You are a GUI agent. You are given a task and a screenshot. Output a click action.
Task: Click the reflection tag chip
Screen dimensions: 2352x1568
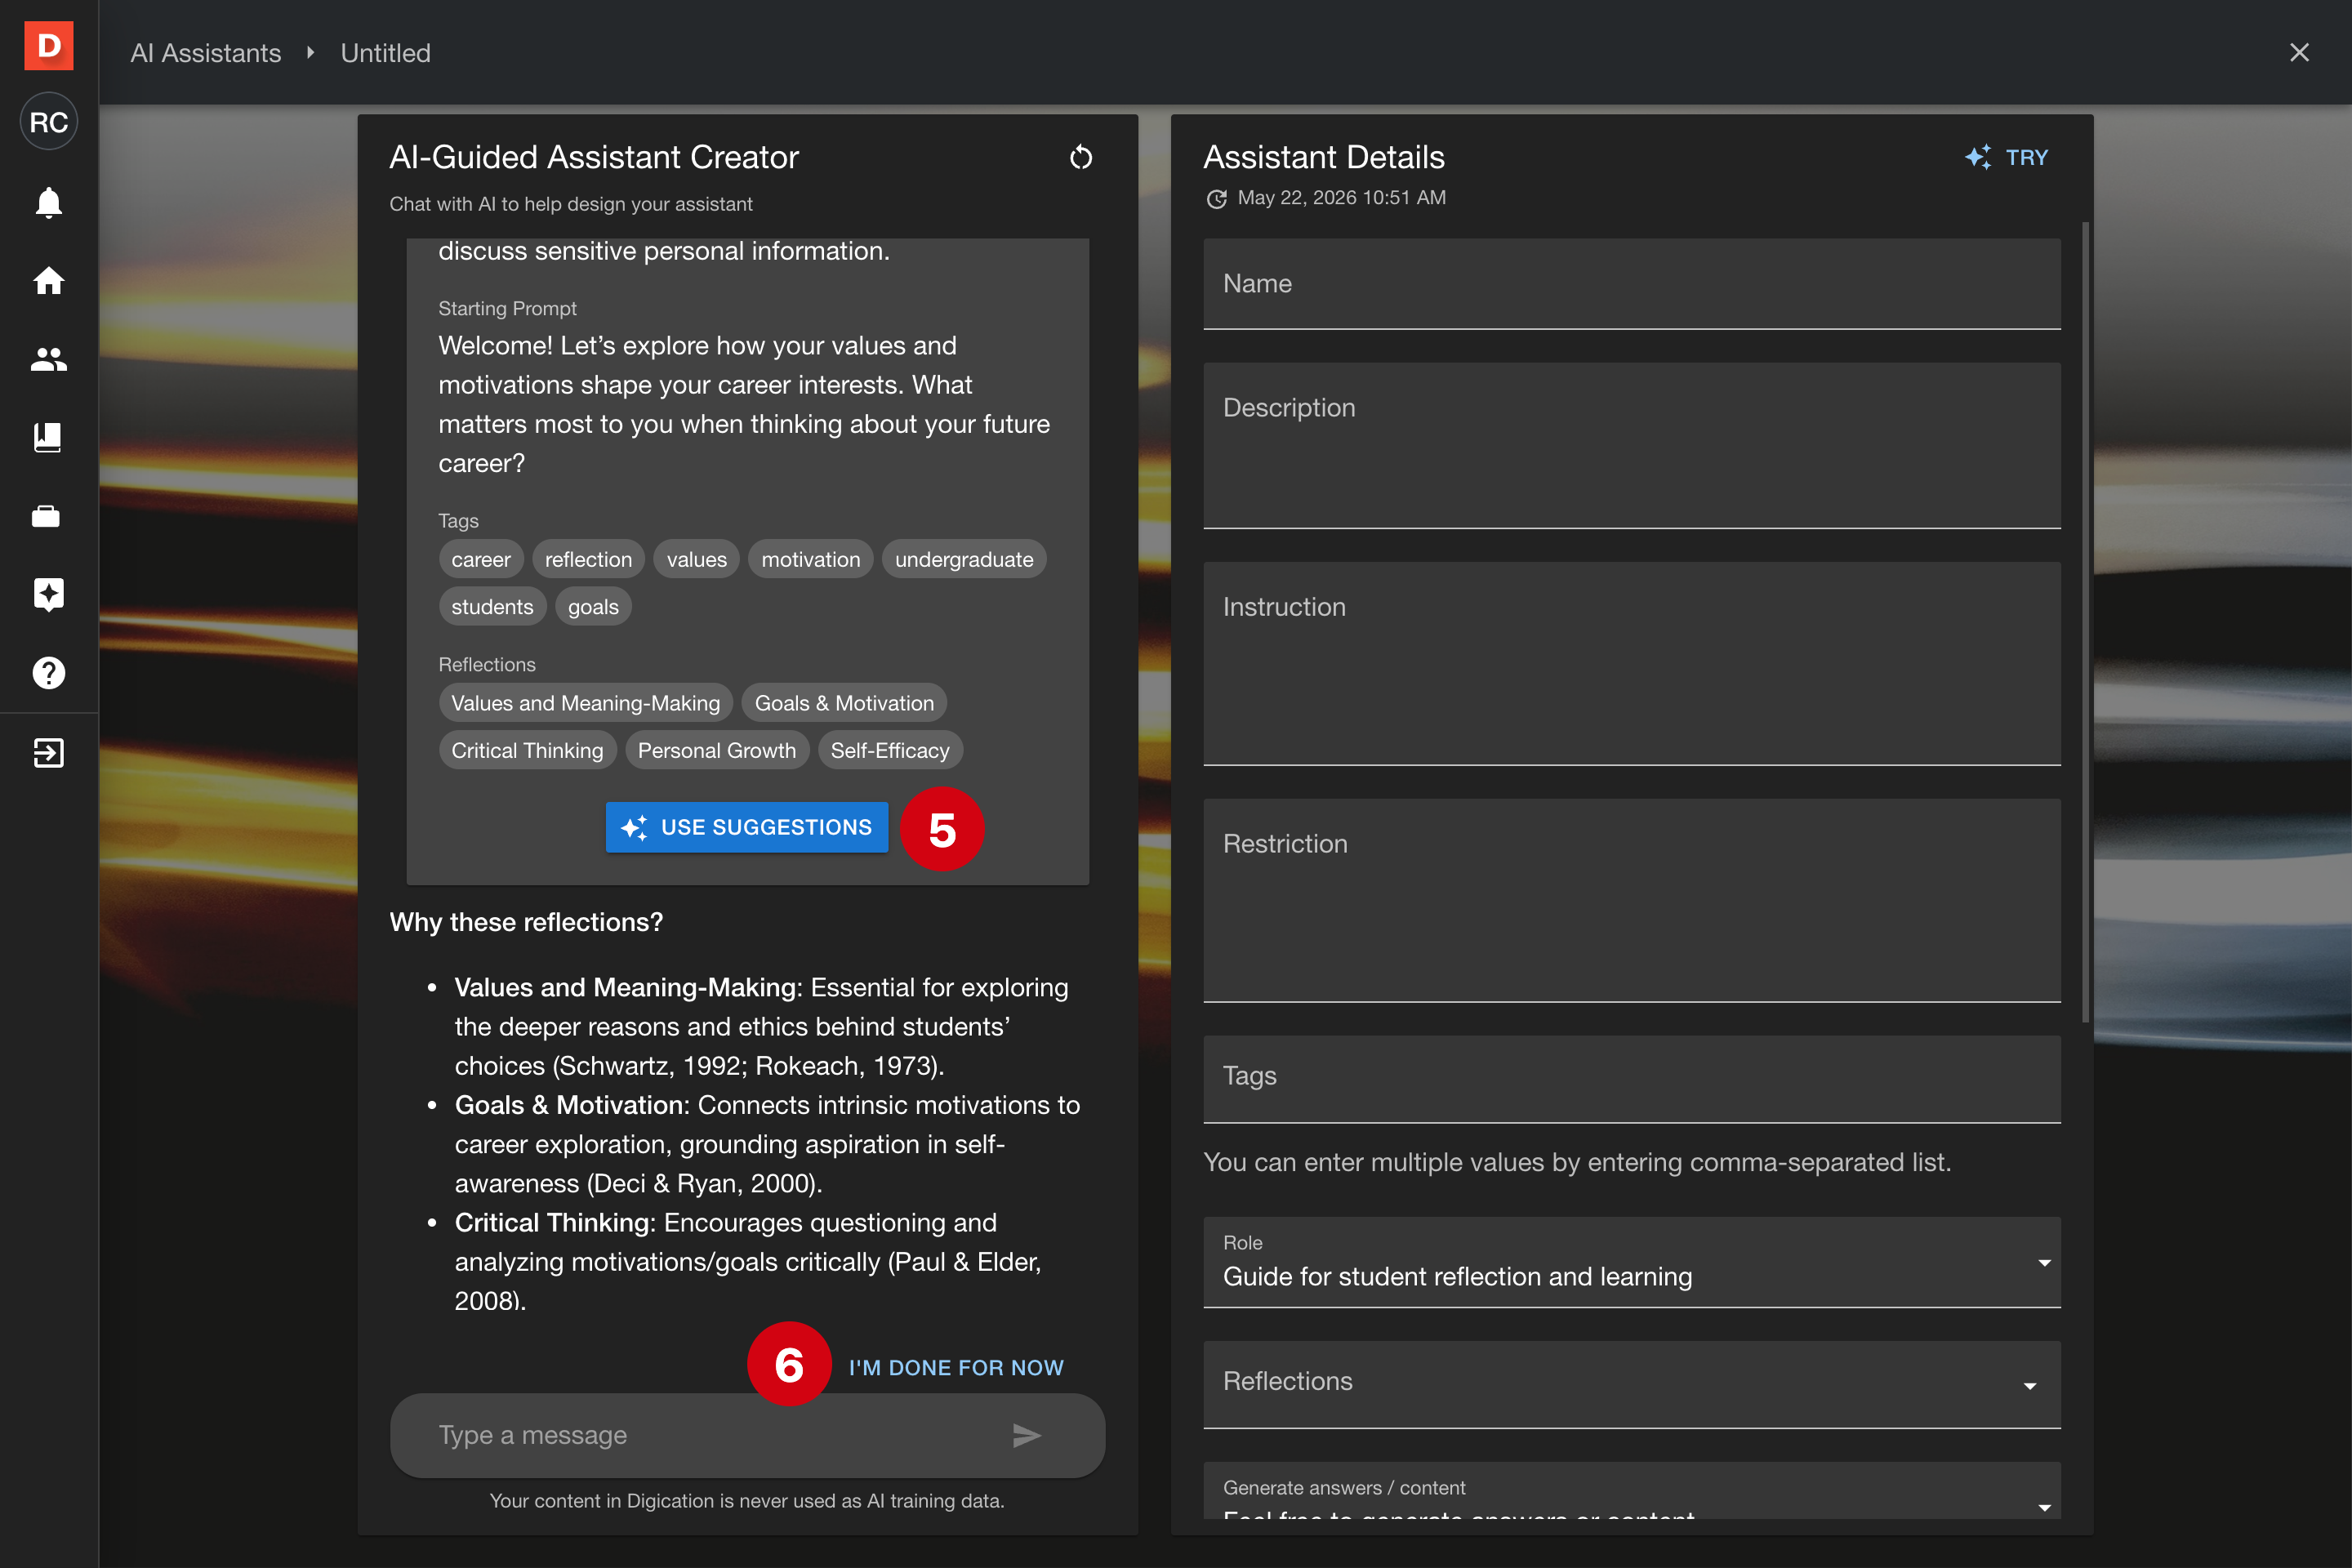[x=588, y=559]
